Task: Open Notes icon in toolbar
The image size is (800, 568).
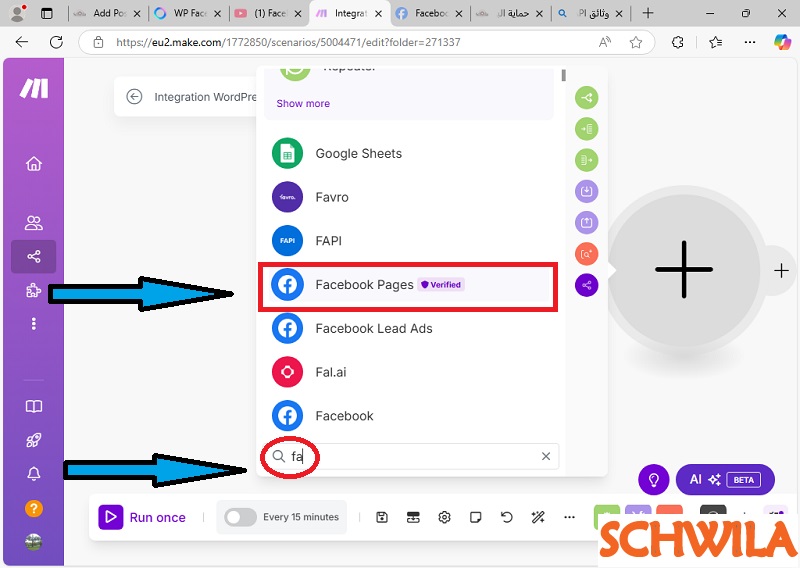Action: pos(476,517)
